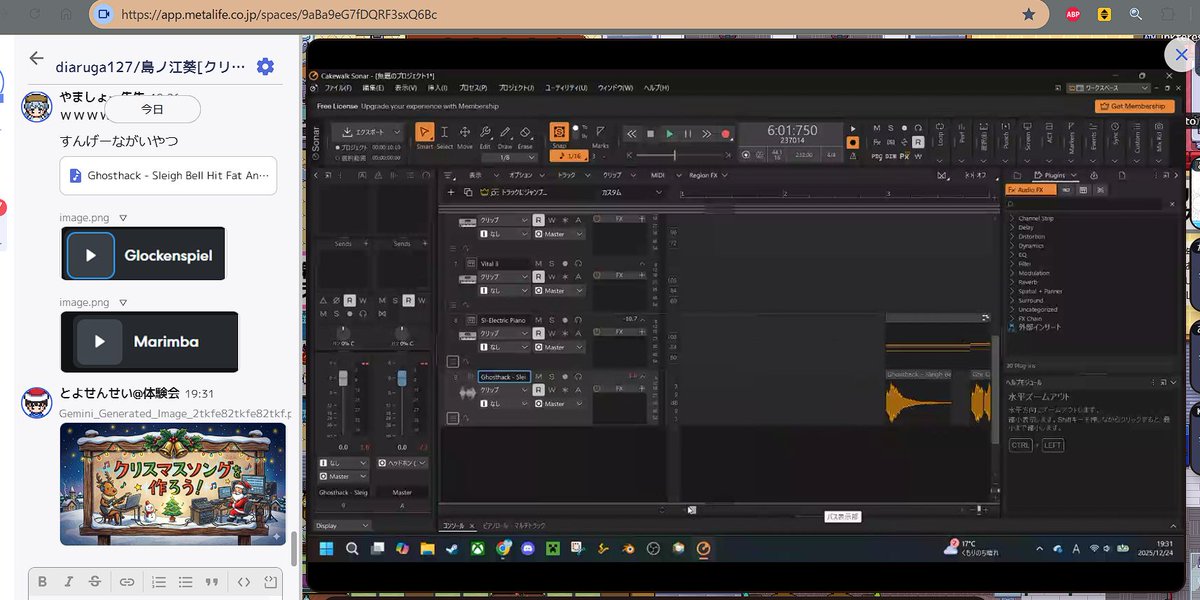1200x600 pixels.
Task: Open the ヘルプ(H) menu
Action: tap(656, 88)
